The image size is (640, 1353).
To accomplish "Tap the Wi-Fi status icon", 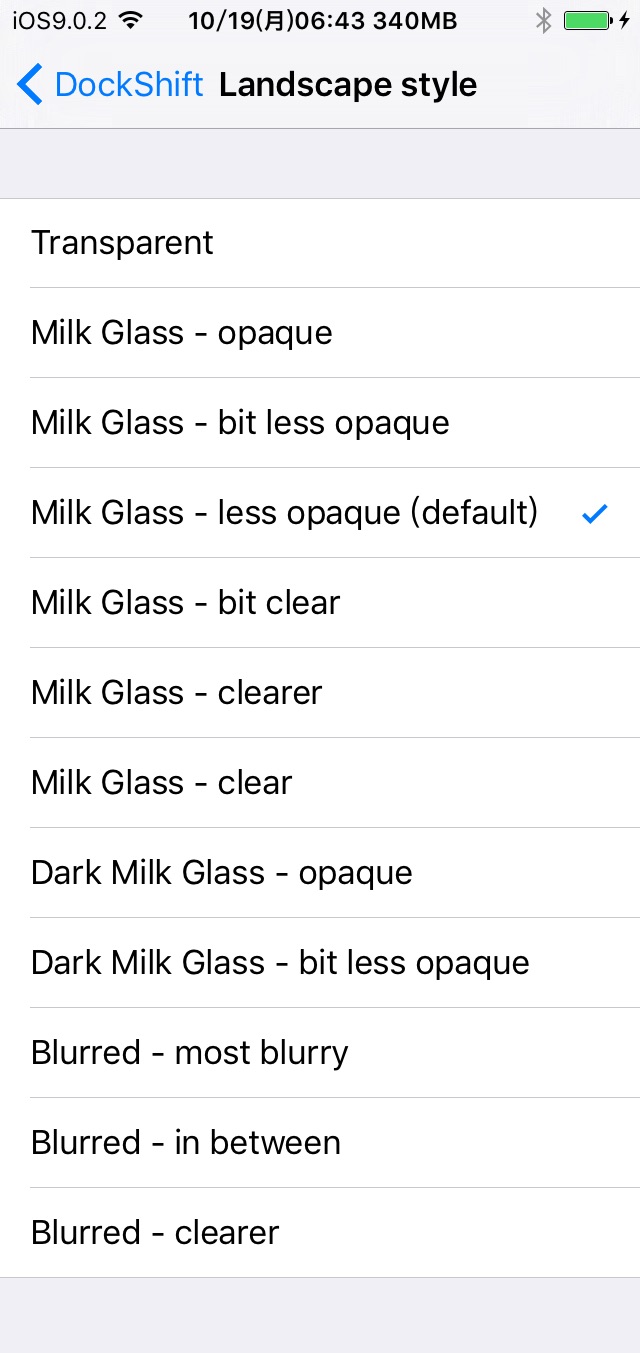I will click(130, 20).
